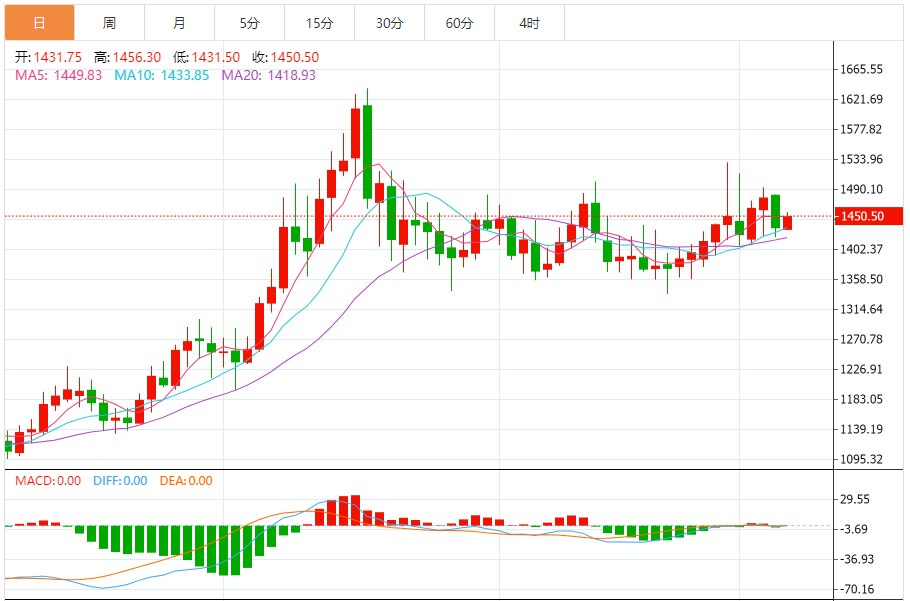Select the 日 daily chart tab

pos(39,22)
